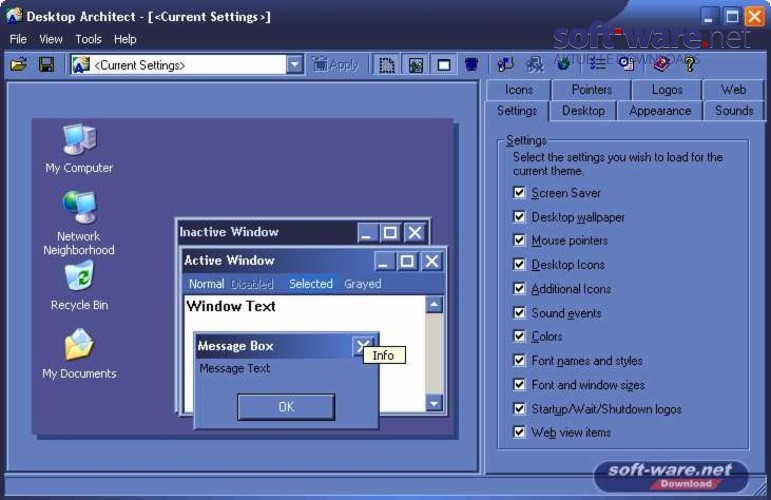Screen dimensions: 771x500
Task: Disable Font names and styles
Action: 519,360
